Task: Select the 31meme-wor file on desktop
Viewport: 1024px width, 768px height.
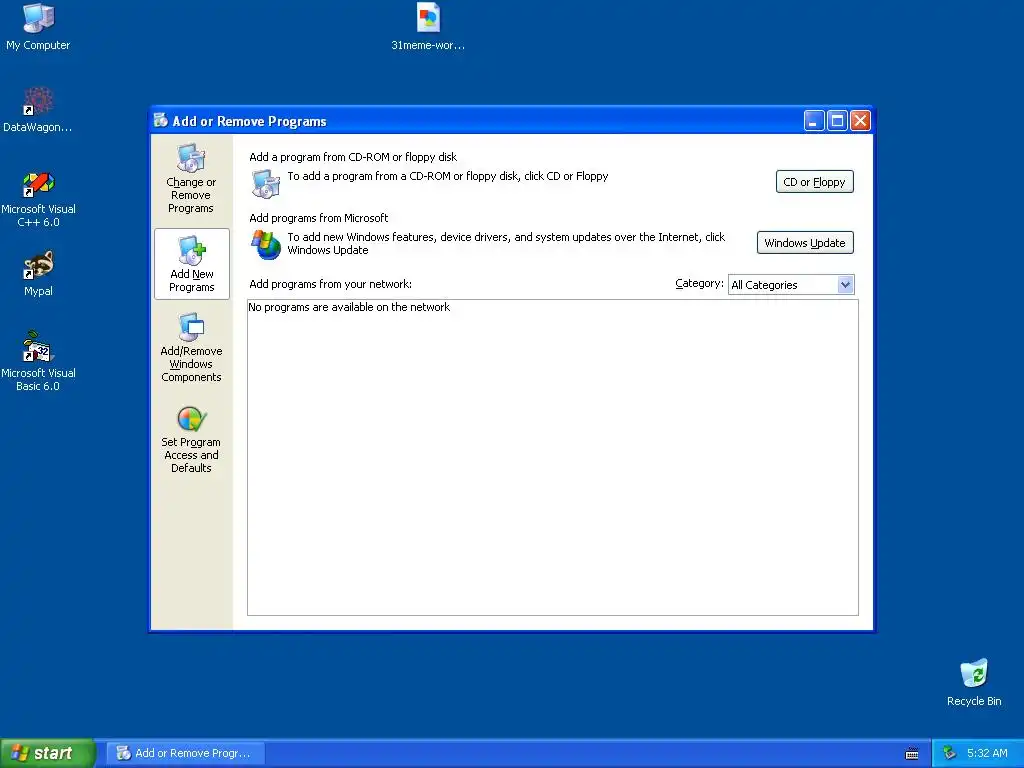Action: click(x=428, y=27)
